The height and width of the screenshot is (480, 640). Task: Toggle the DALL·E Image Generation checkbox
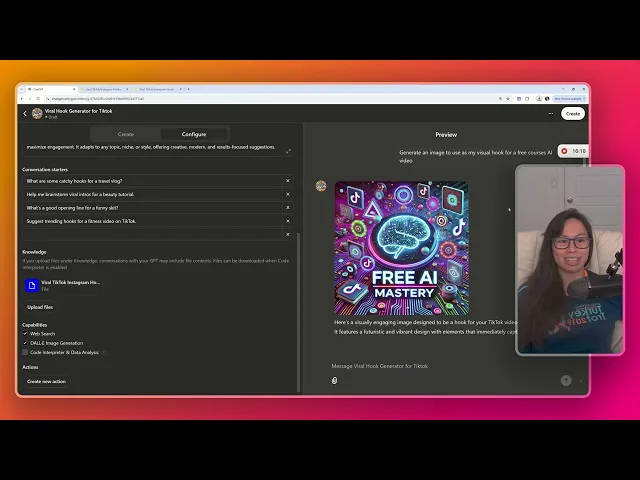click(x=25, y=343)
